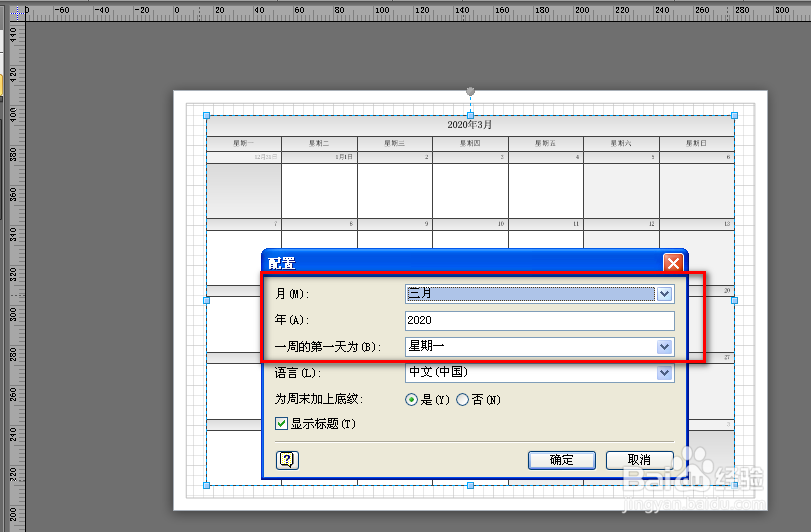Image resolution: width=811 pixels, height=532 pixels.
Task: Click the 星期四 column header
Action: click(470, 143)
